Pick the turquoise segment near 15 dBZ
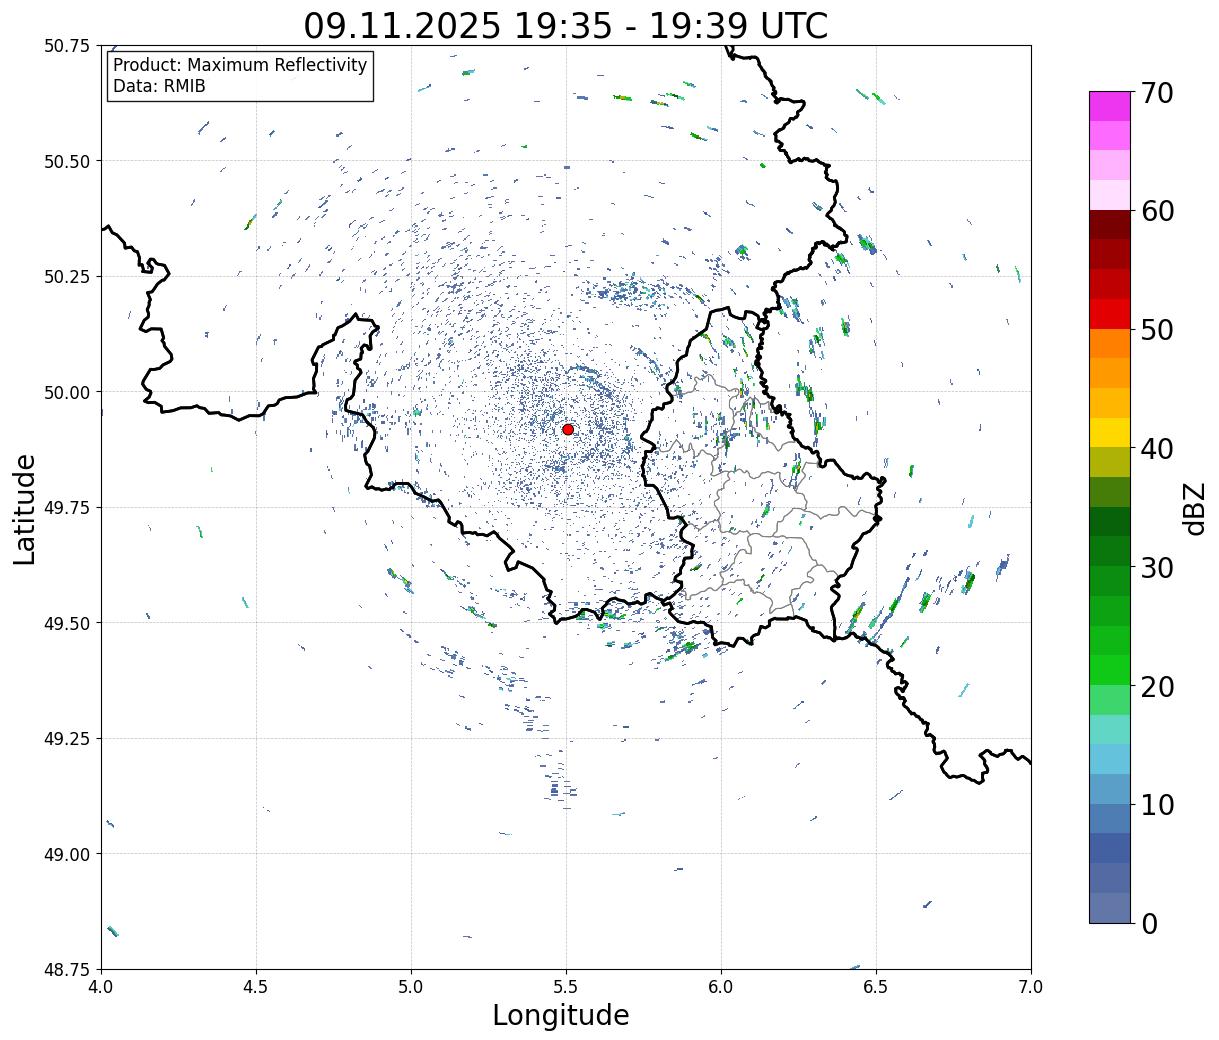The image size is (1219, 1040). (x=1110, y=729)
